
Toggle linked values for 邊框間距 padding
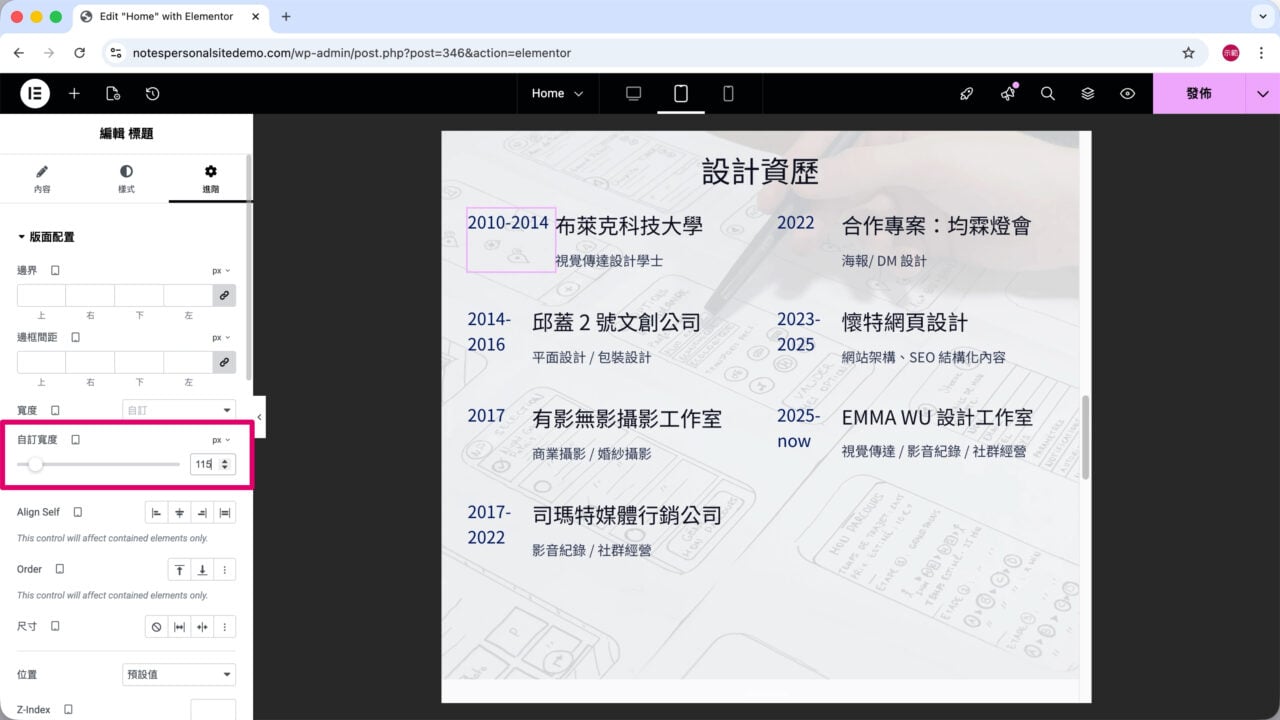tap(224, 362)
